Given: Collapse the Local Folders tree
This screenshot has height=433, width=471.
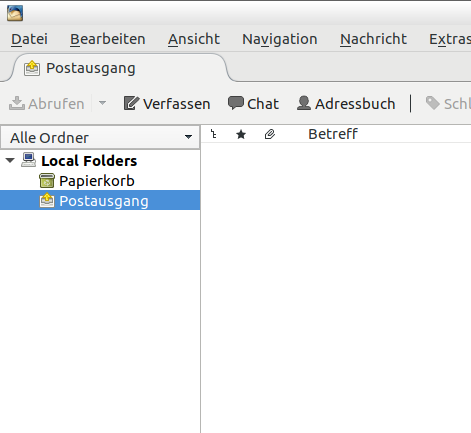Looking at the screenshot, I should click(x=10, y=160).
